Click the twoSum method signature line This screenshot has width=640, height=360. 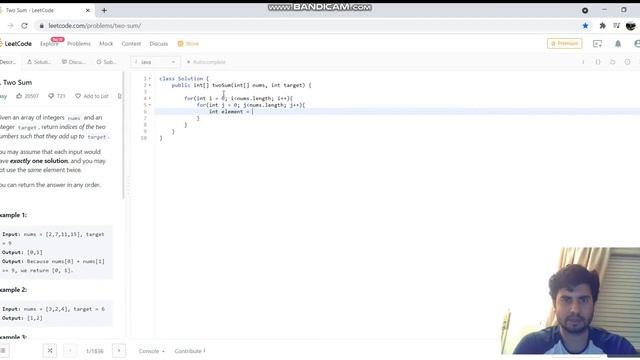[x=241, y=85]
